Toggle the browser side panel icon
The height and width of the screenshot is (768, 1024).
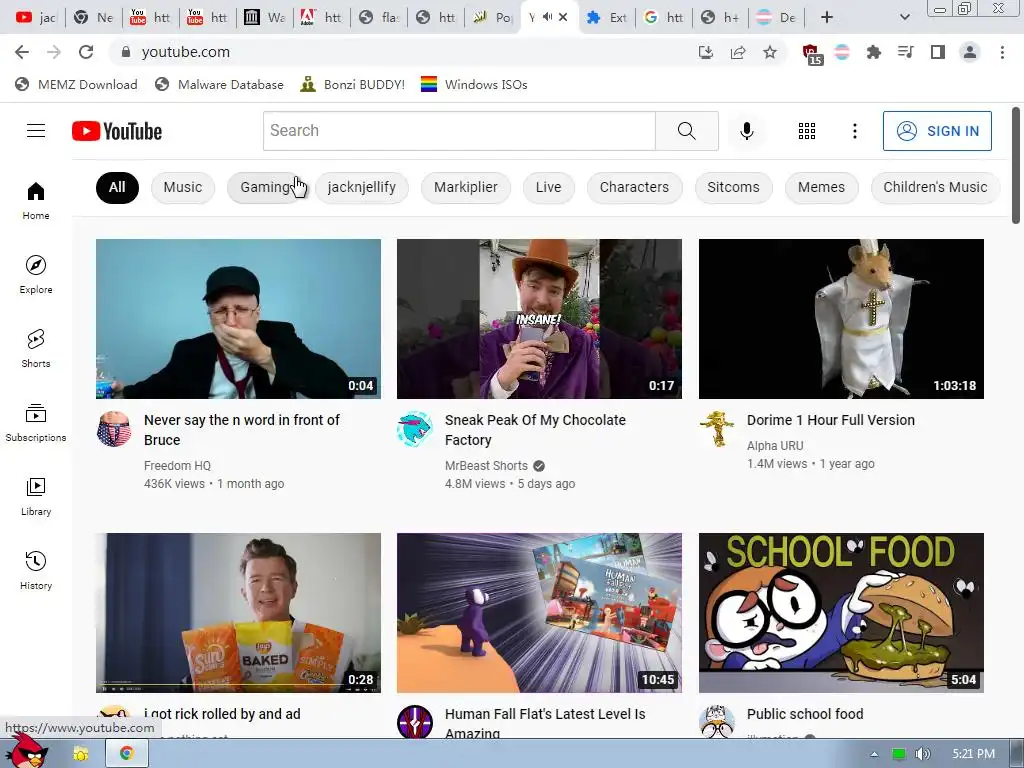tap(938, 52)
